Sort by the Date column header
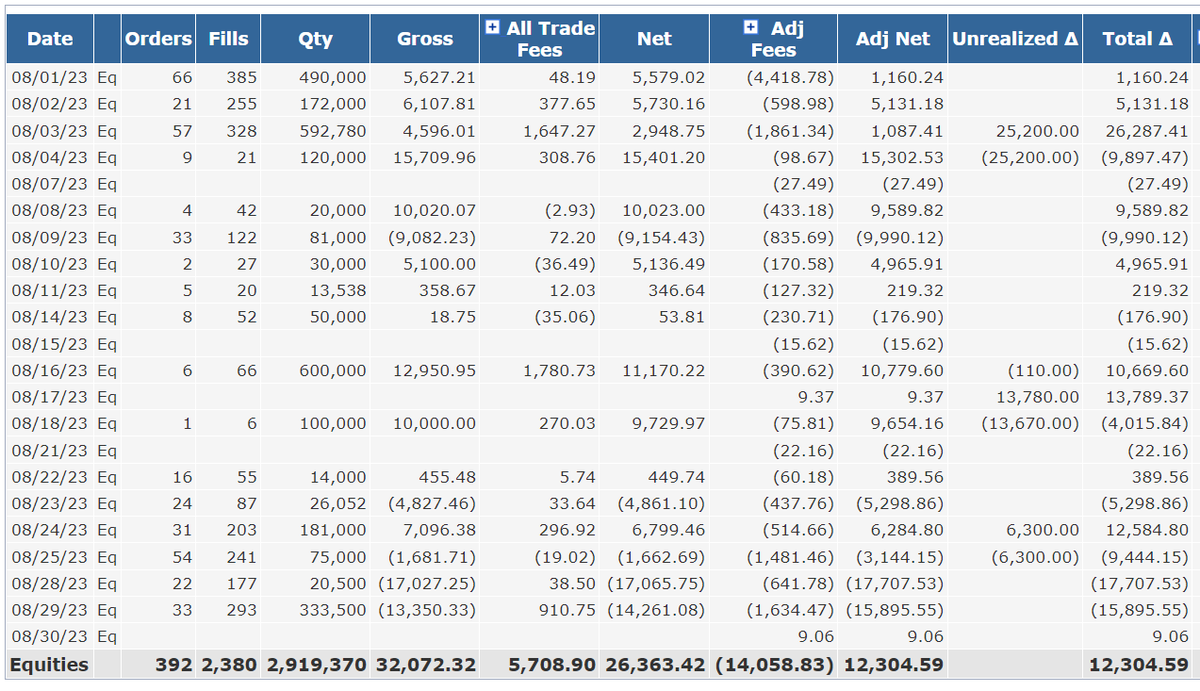The height and width of the screenshot is (691, 1200). click(x=50, y=39)
